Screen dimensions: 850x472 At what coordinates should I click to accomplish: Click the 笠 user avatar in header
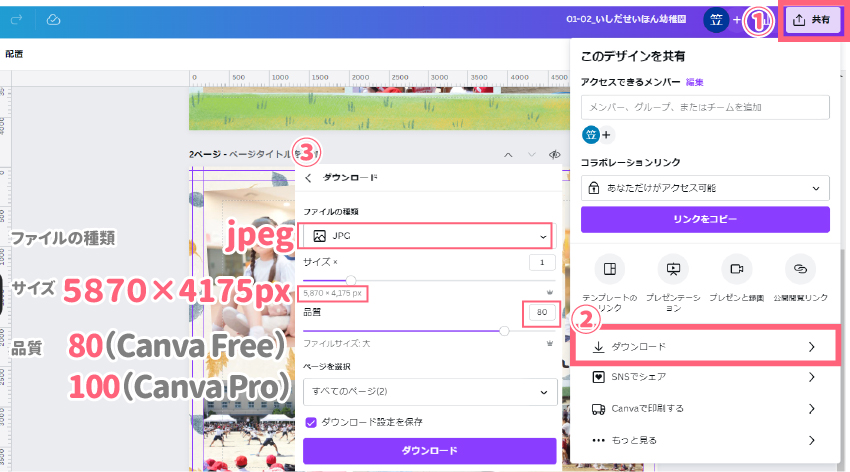click(x=716, y=20)
